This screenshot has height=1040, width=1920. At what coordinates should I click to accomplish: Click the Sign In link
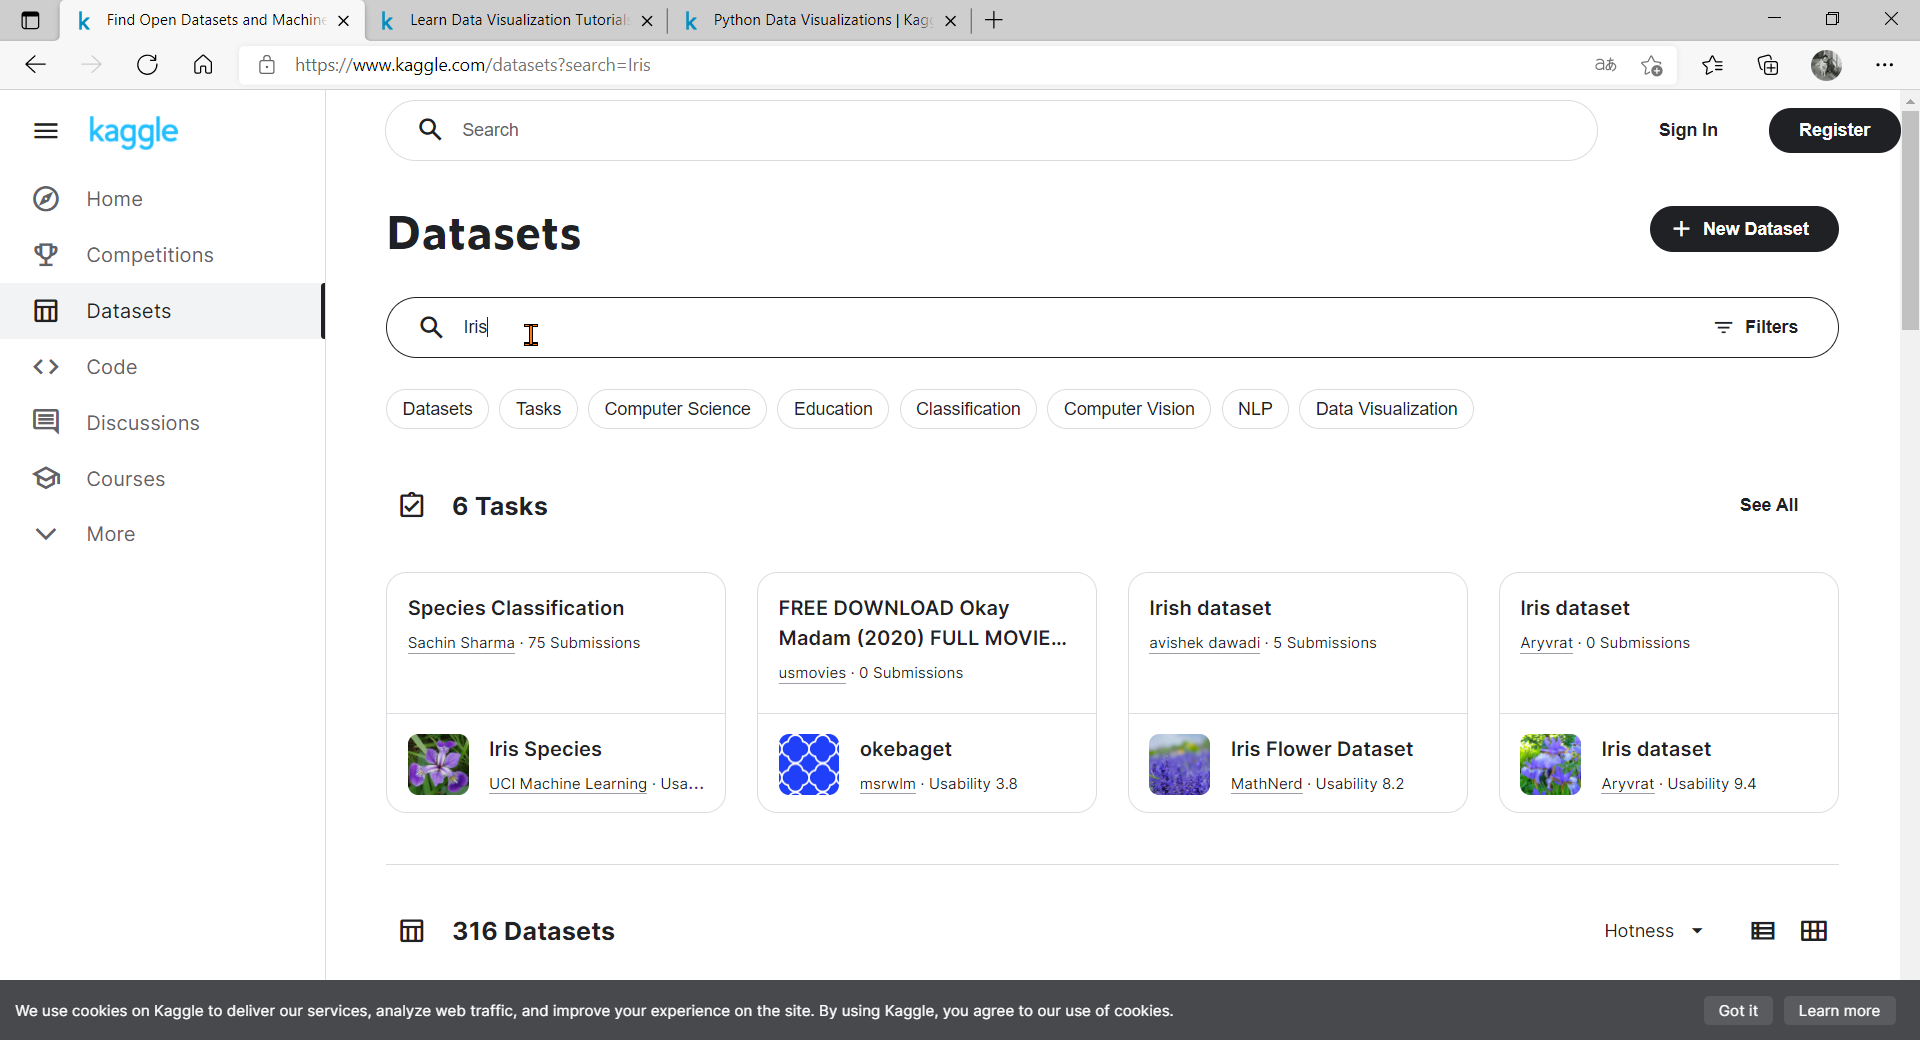[1688, 130]
